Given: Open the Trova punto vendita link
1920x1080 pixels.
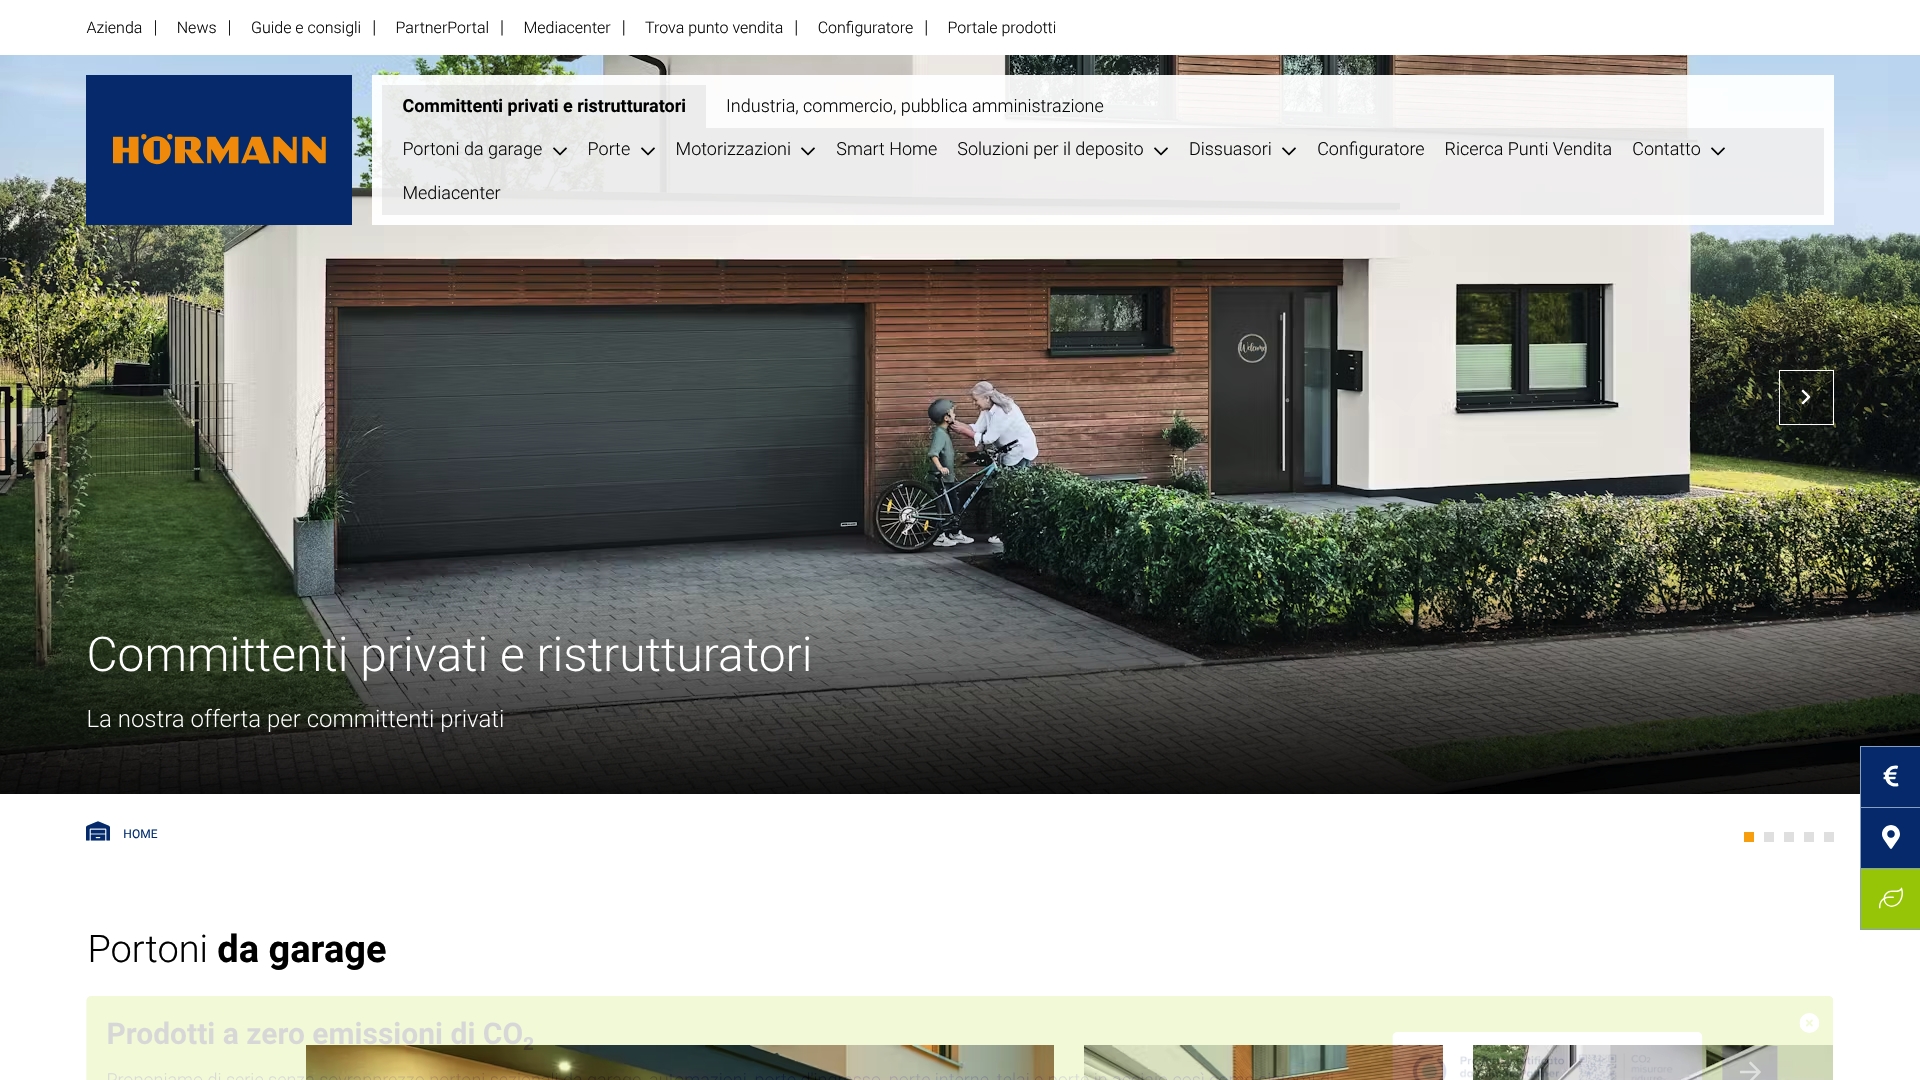Looking at the screenshot, I should coord(714,27).
